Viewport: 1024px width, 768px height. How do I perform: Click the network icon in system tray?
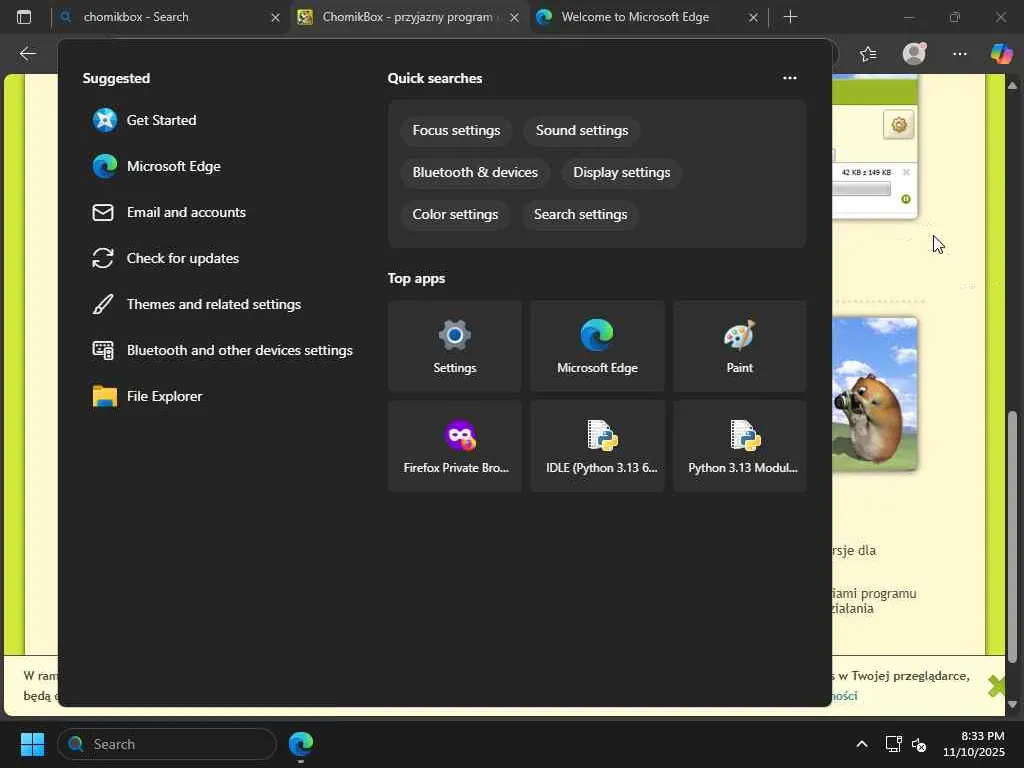(893, 744)
